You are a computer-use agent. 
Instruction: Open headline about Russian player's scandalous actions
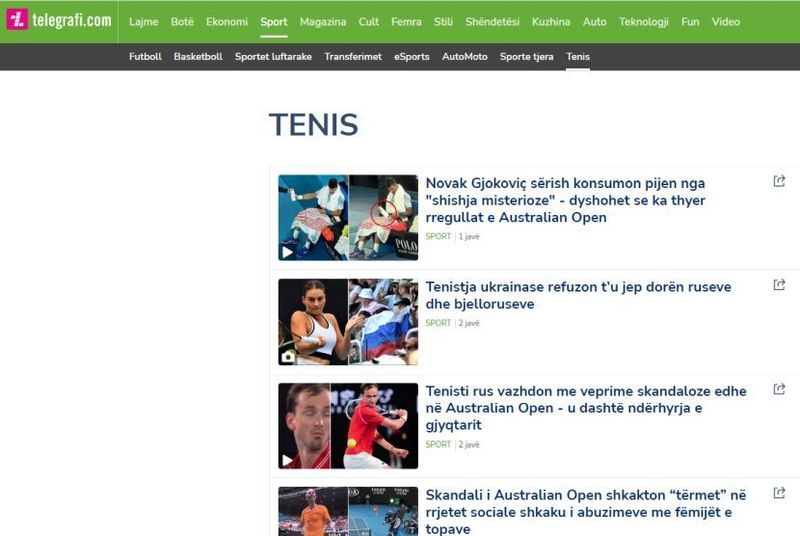coord(586,408)
